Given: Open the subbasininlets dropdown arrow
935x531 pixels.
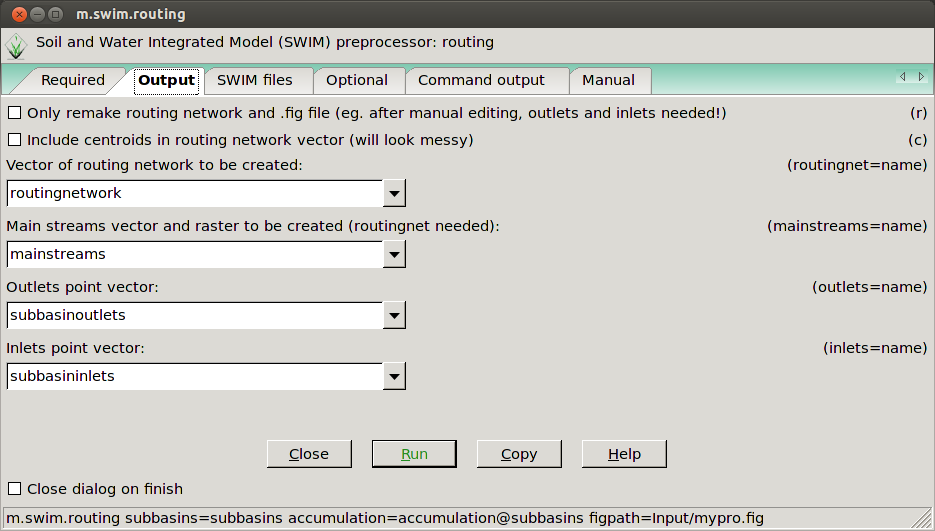Looking at the screenshot, I should click(x=395, y=377).
